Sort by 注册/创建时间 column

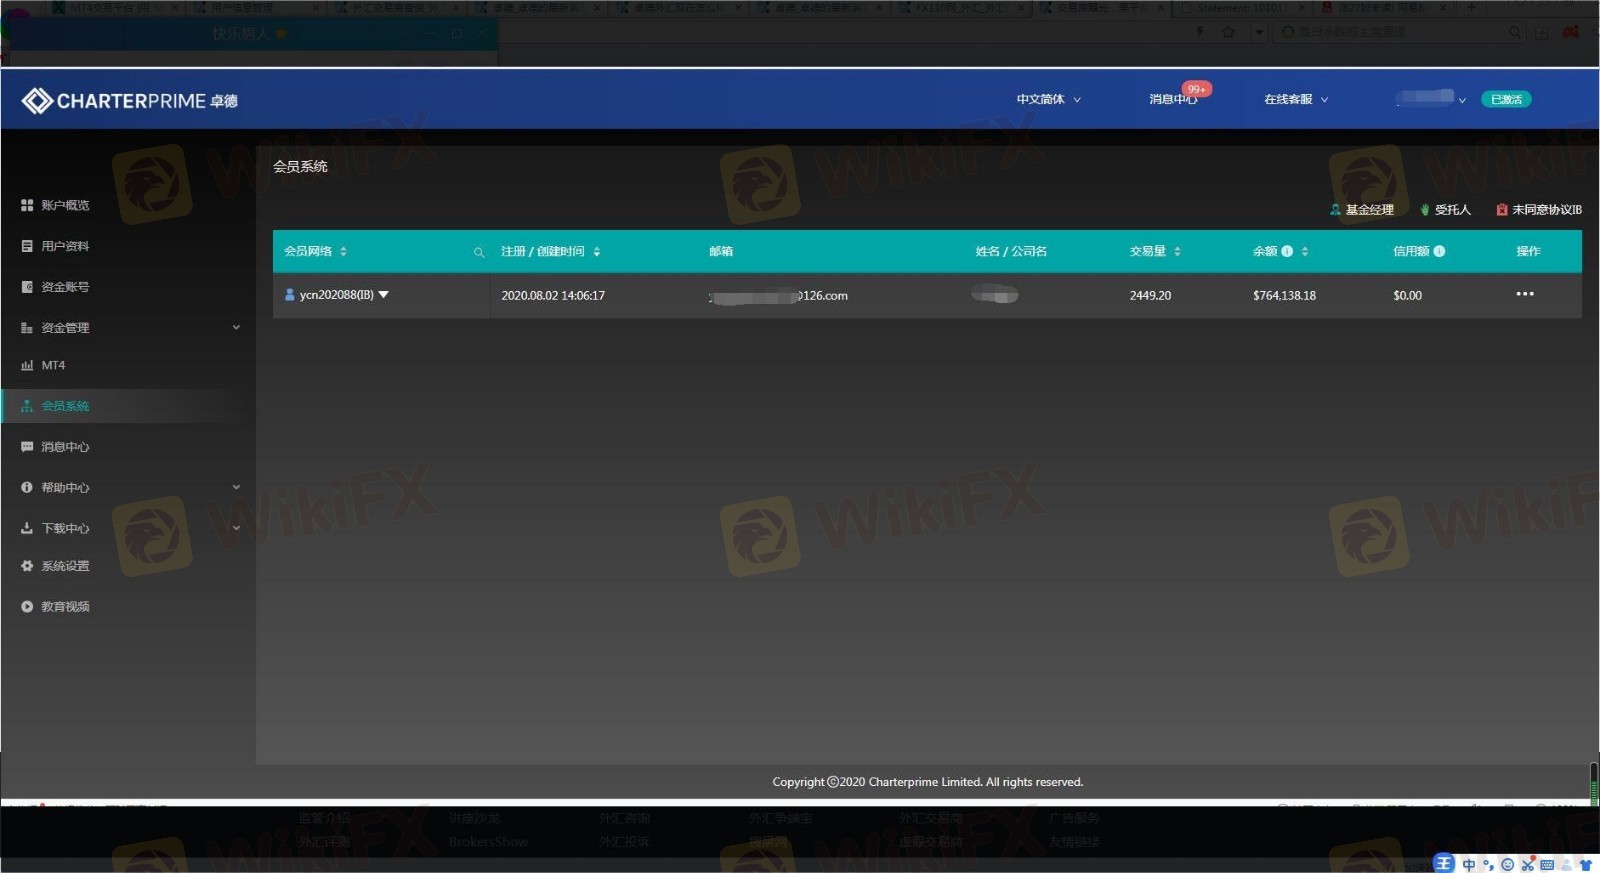tap(596, 252)
